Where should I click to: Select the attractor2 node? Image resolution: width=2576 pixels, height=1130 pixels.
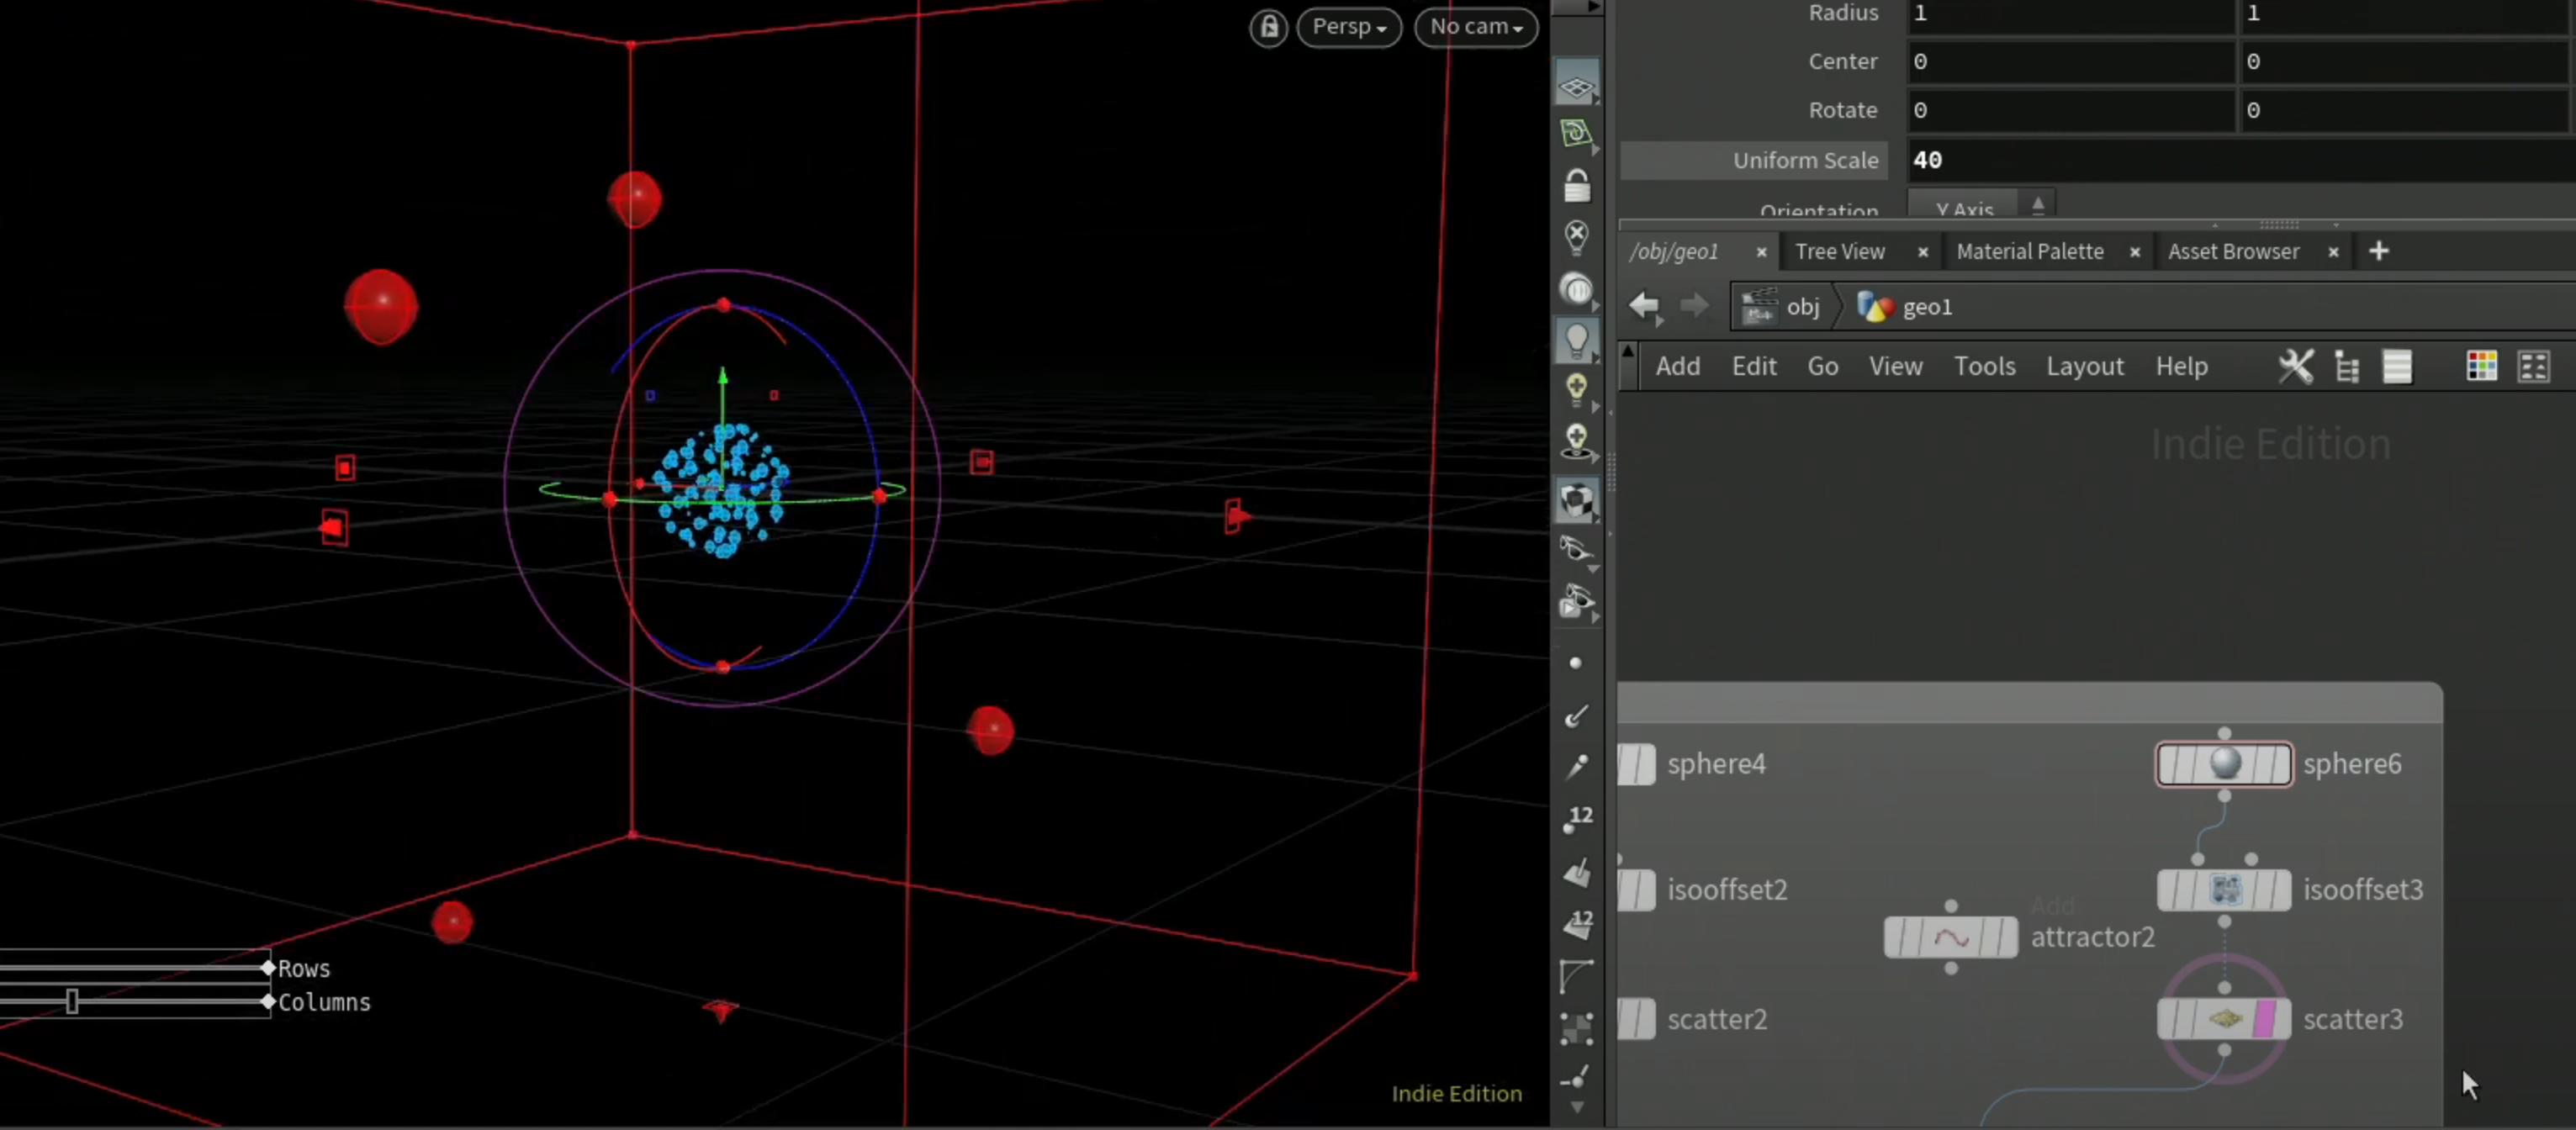pos(1950,938)
